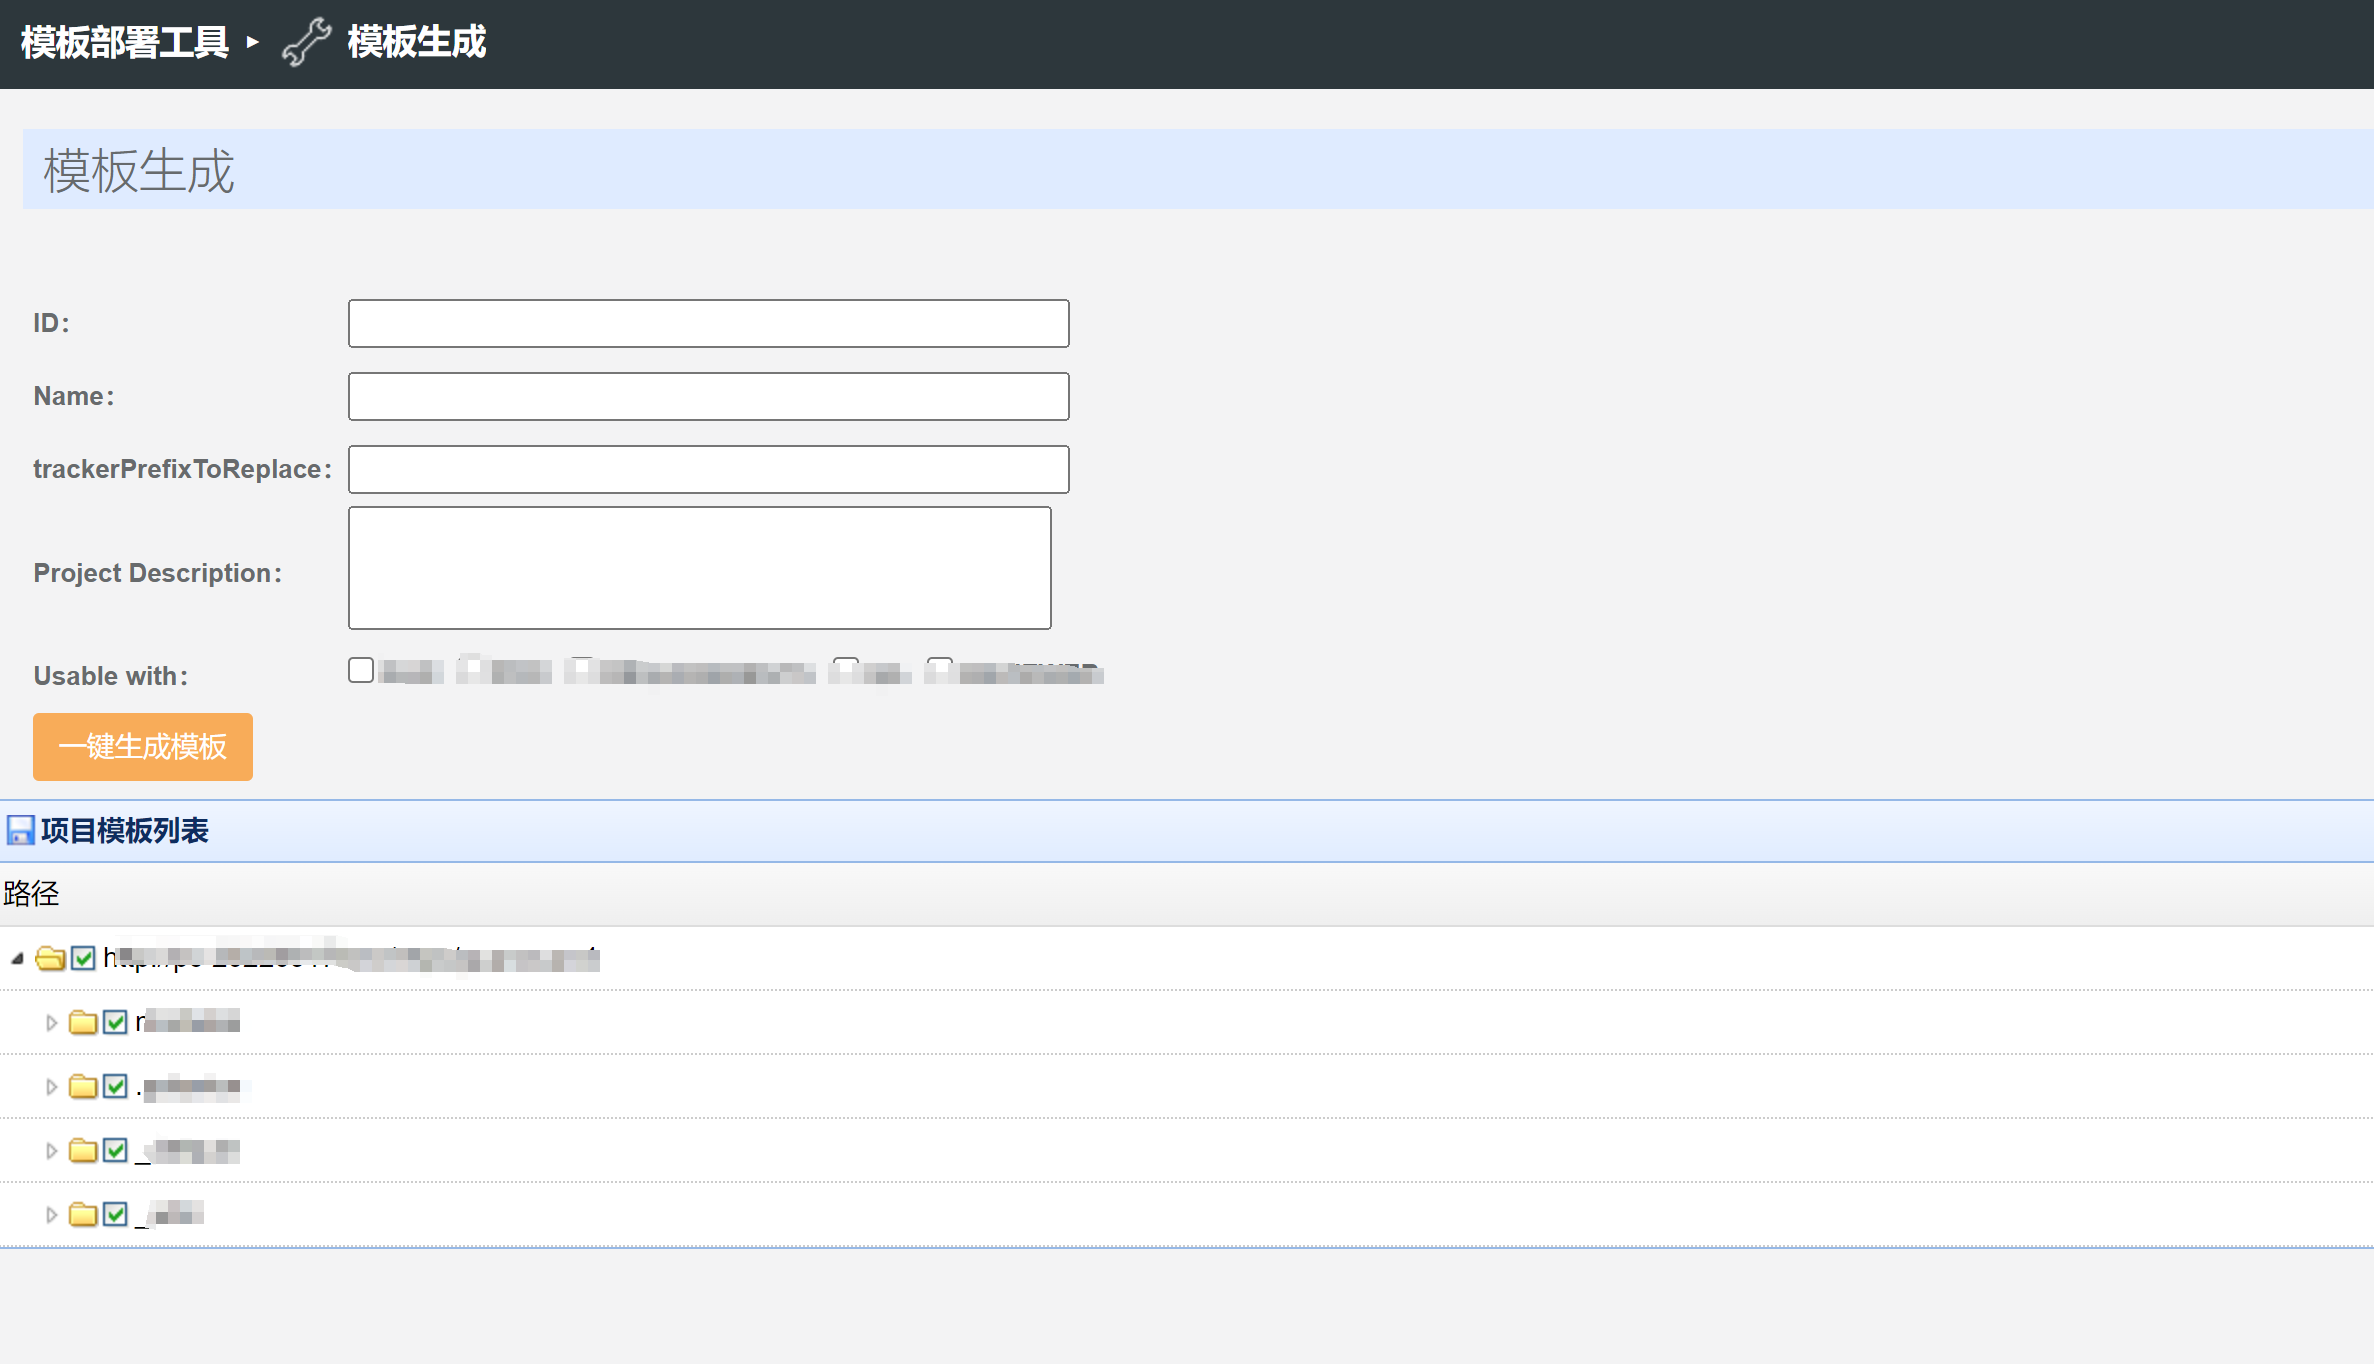The width and height of the screenshot is (2374, 1364).
Task: Collapse the root http path node
Action: pyautogui.click(x=17, y=959)
